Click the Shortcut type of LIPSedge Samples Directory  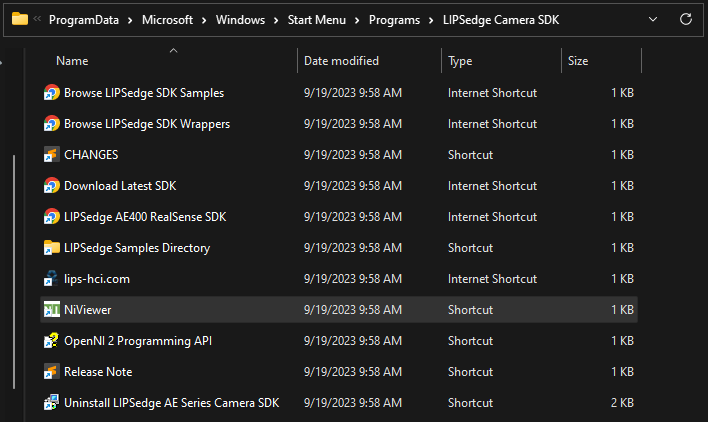point(470,248)
